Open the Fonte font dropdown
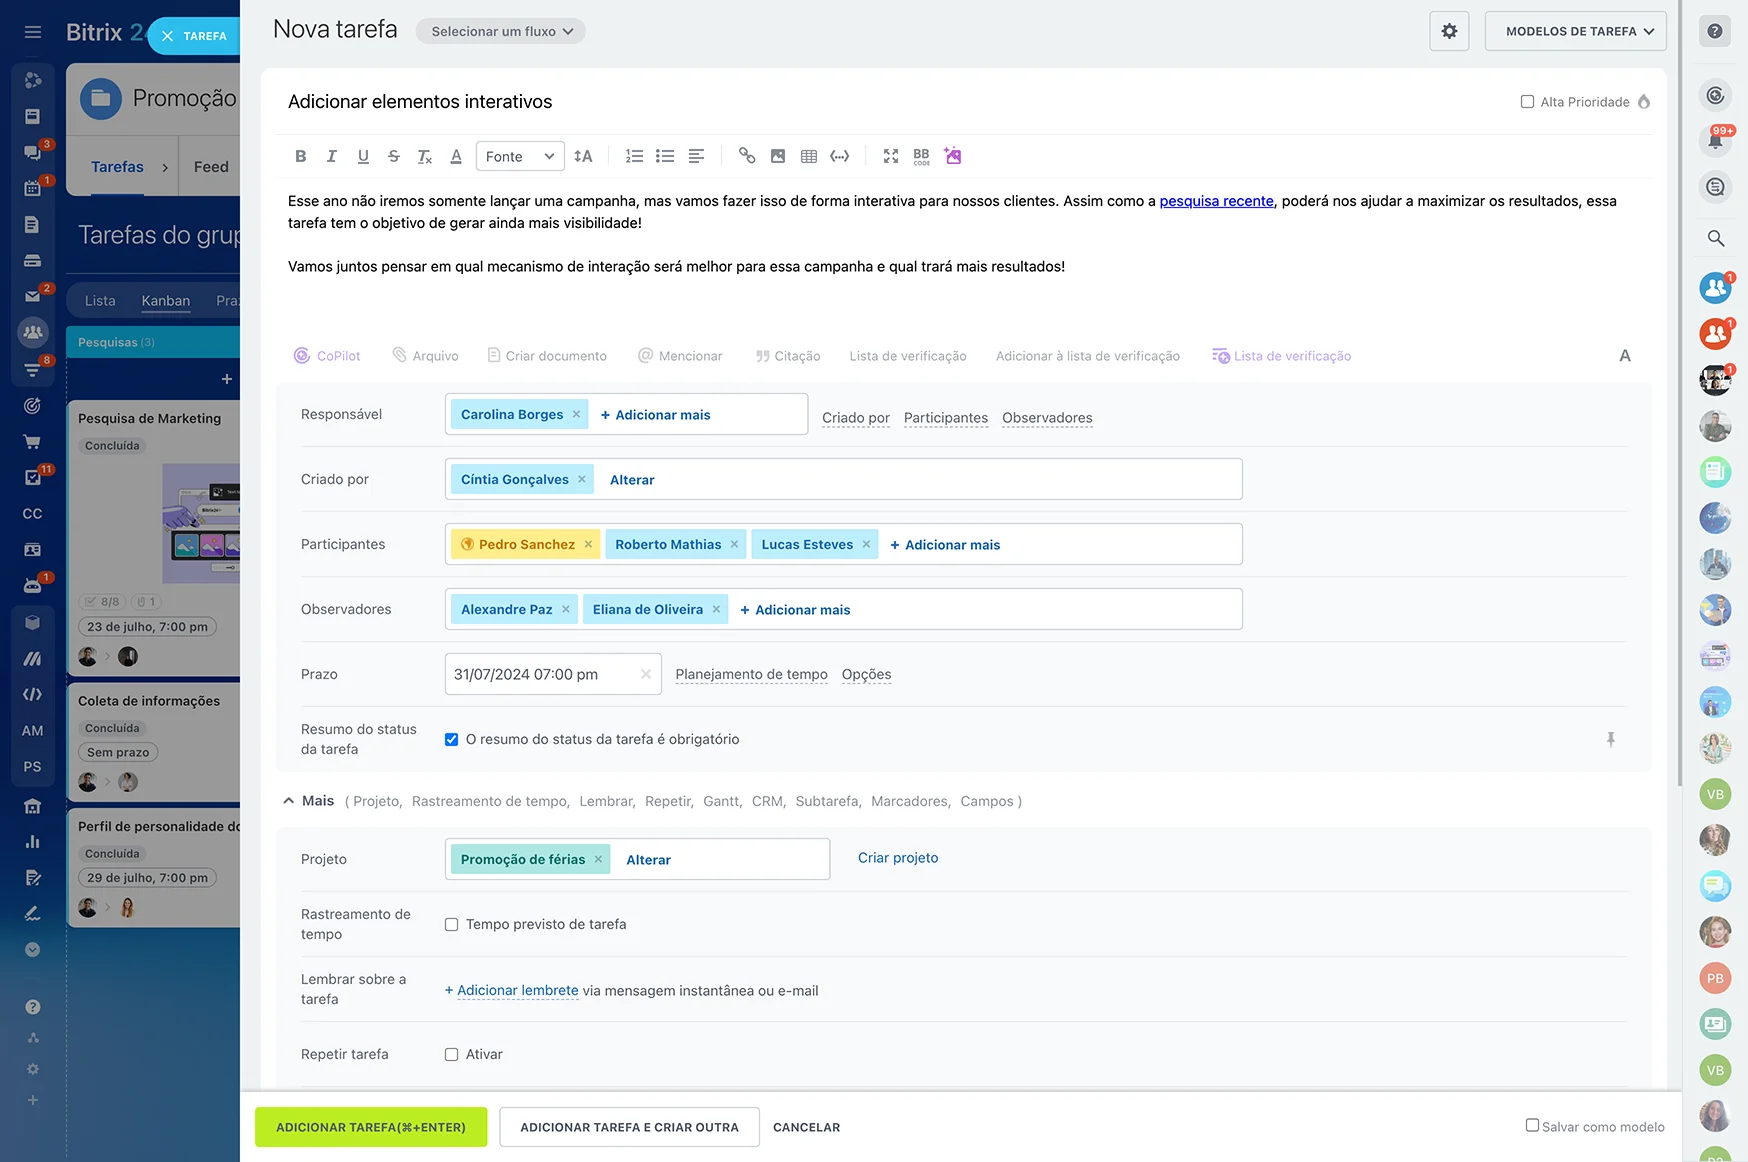The height and width of the screenshot is (1162, 1748). coord(519,156)
